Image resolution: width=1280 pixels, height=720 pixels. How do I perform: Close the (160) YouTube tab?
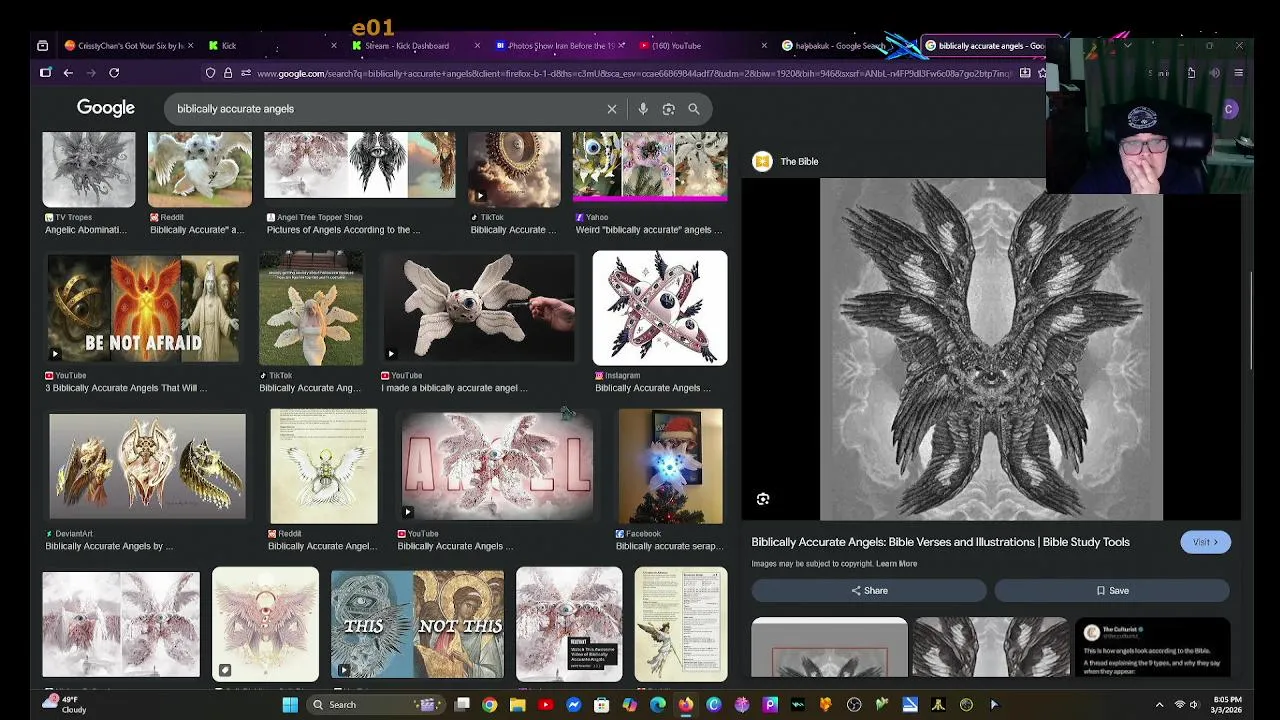pos(764,45)
